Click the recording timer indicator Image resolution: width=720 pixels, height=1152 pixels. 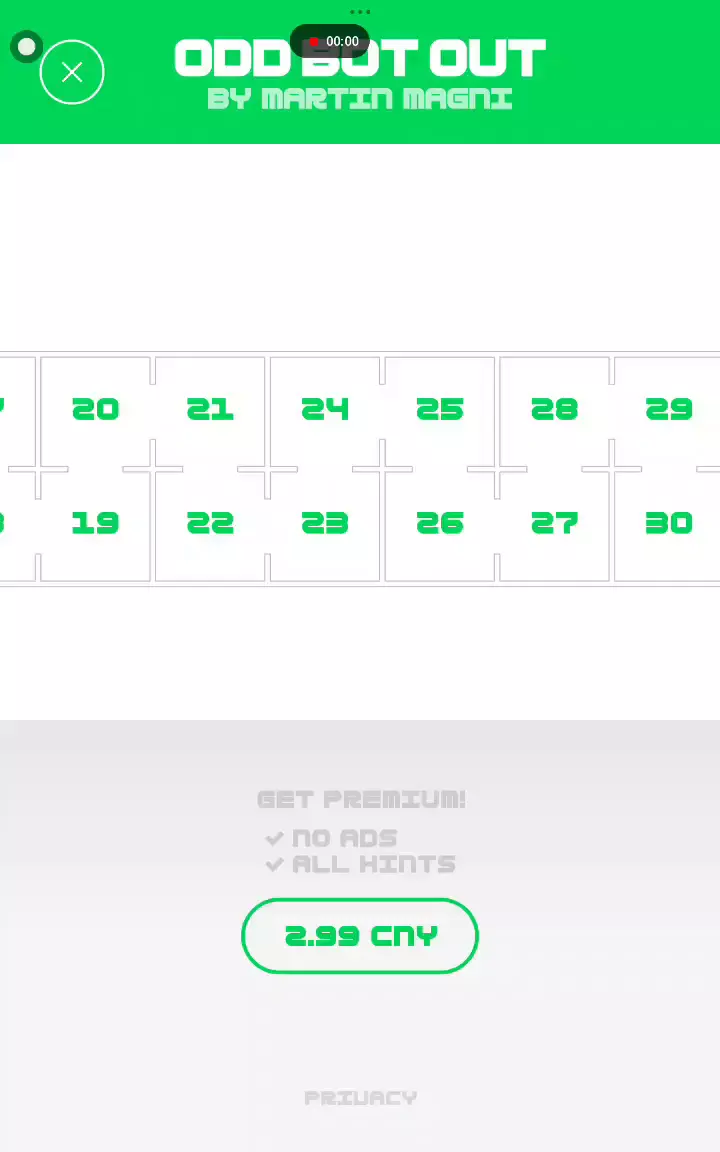pyautogui.click(x=330, y=42)
